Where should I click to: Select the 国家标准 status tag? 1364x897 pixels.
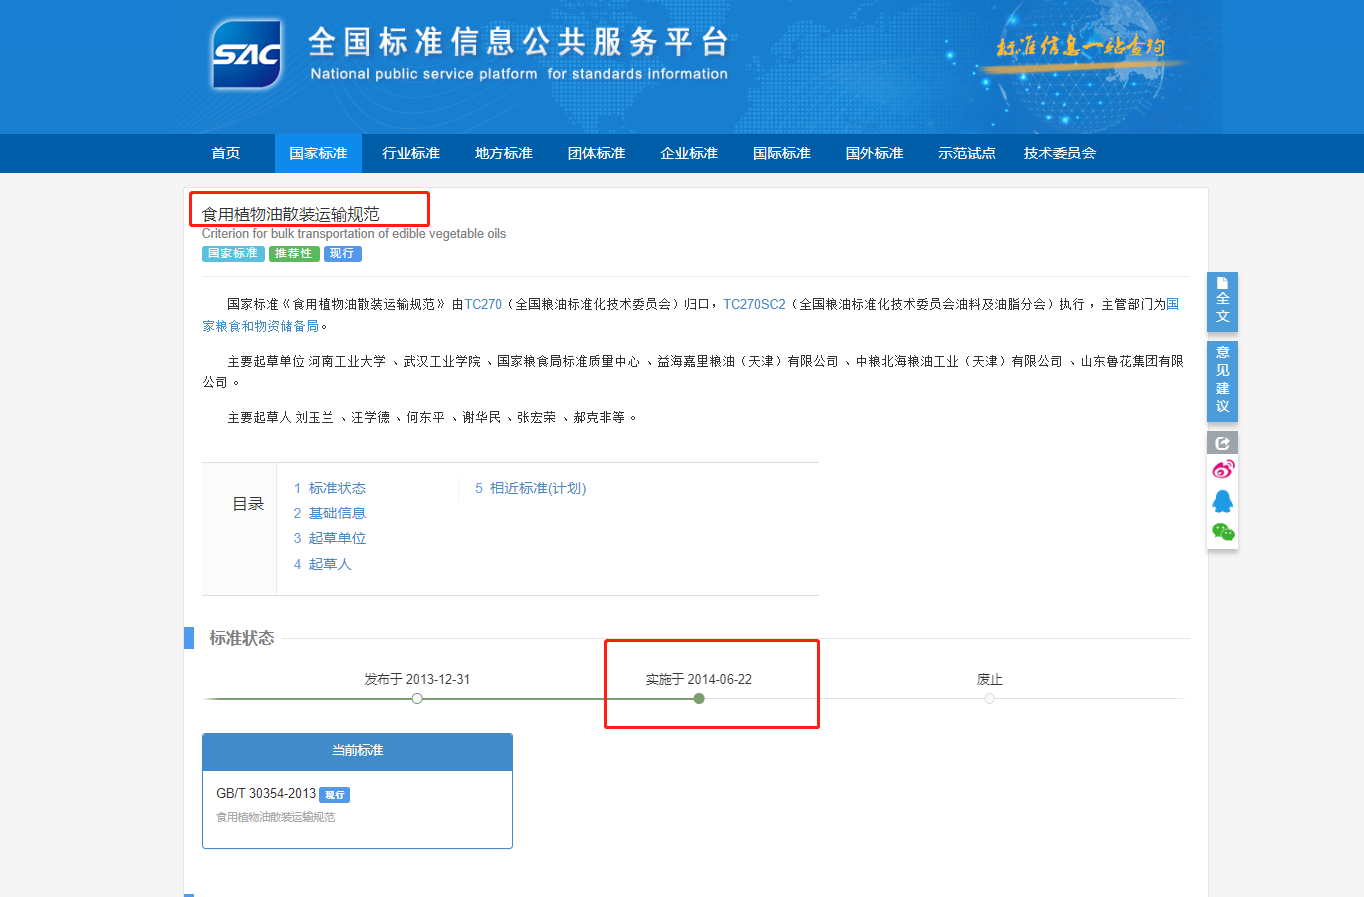point(232,253)
